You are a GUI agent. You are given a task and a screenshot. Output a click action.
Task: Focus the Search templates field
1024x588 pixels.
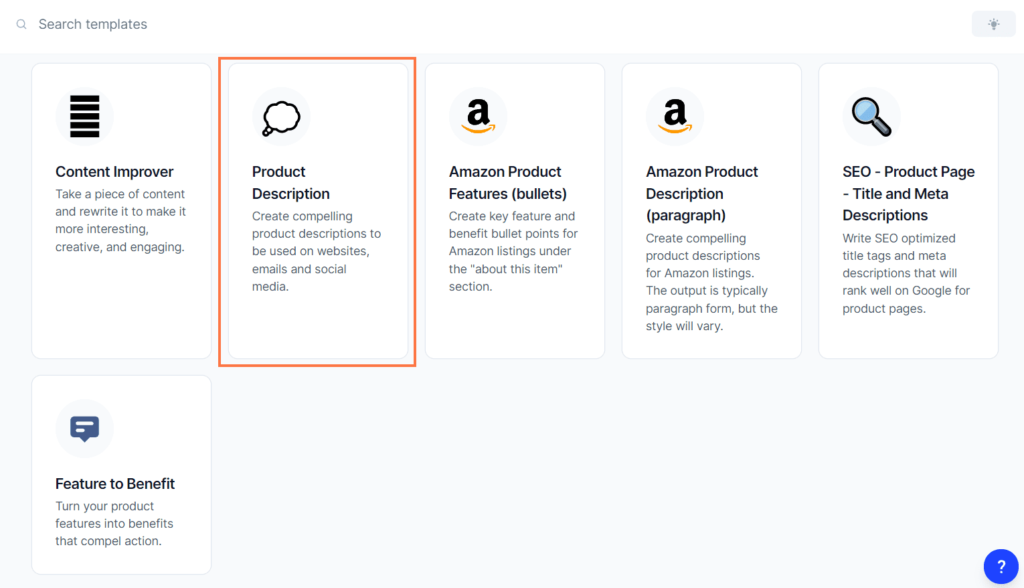coord(490,24)
